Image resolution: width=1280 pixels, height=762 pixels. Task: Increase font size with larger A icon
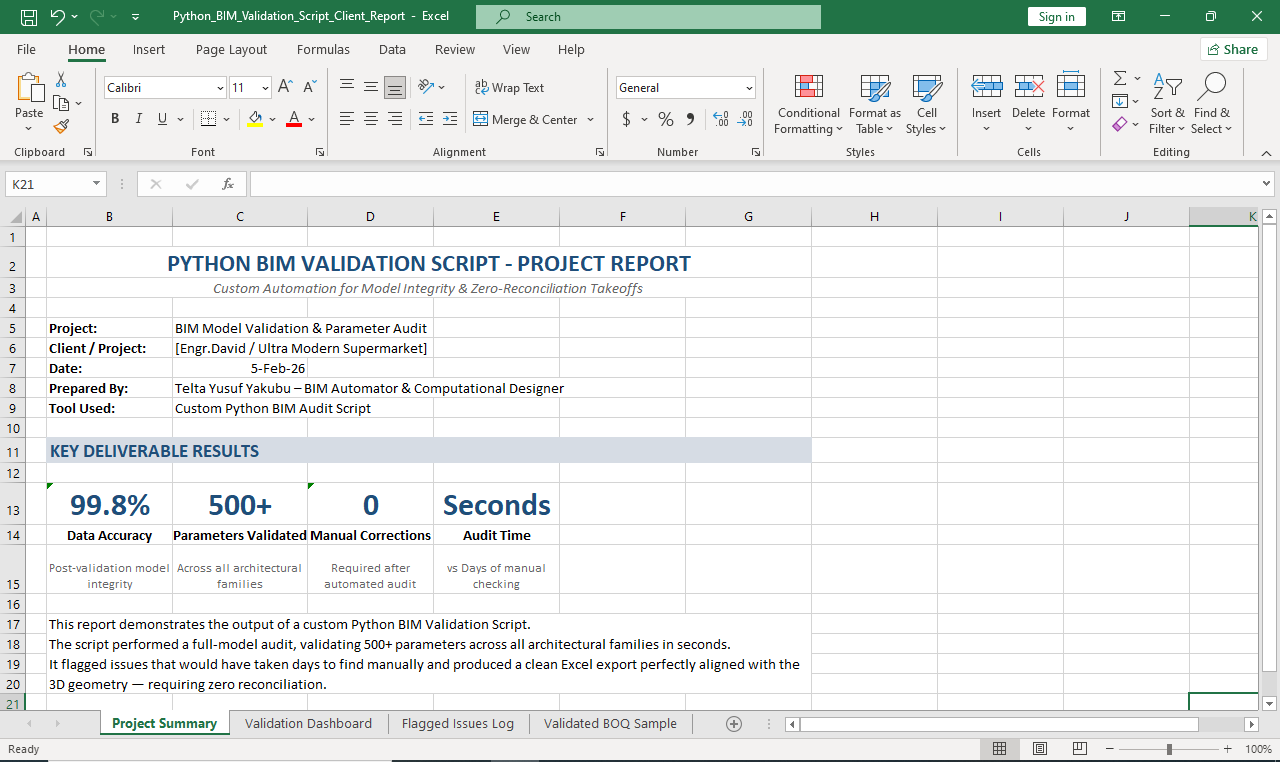click(285, 88)
